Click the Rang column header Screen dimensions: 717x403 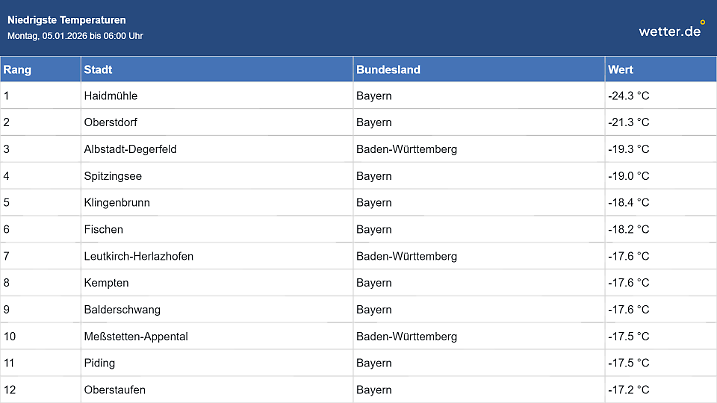point(16,70)
